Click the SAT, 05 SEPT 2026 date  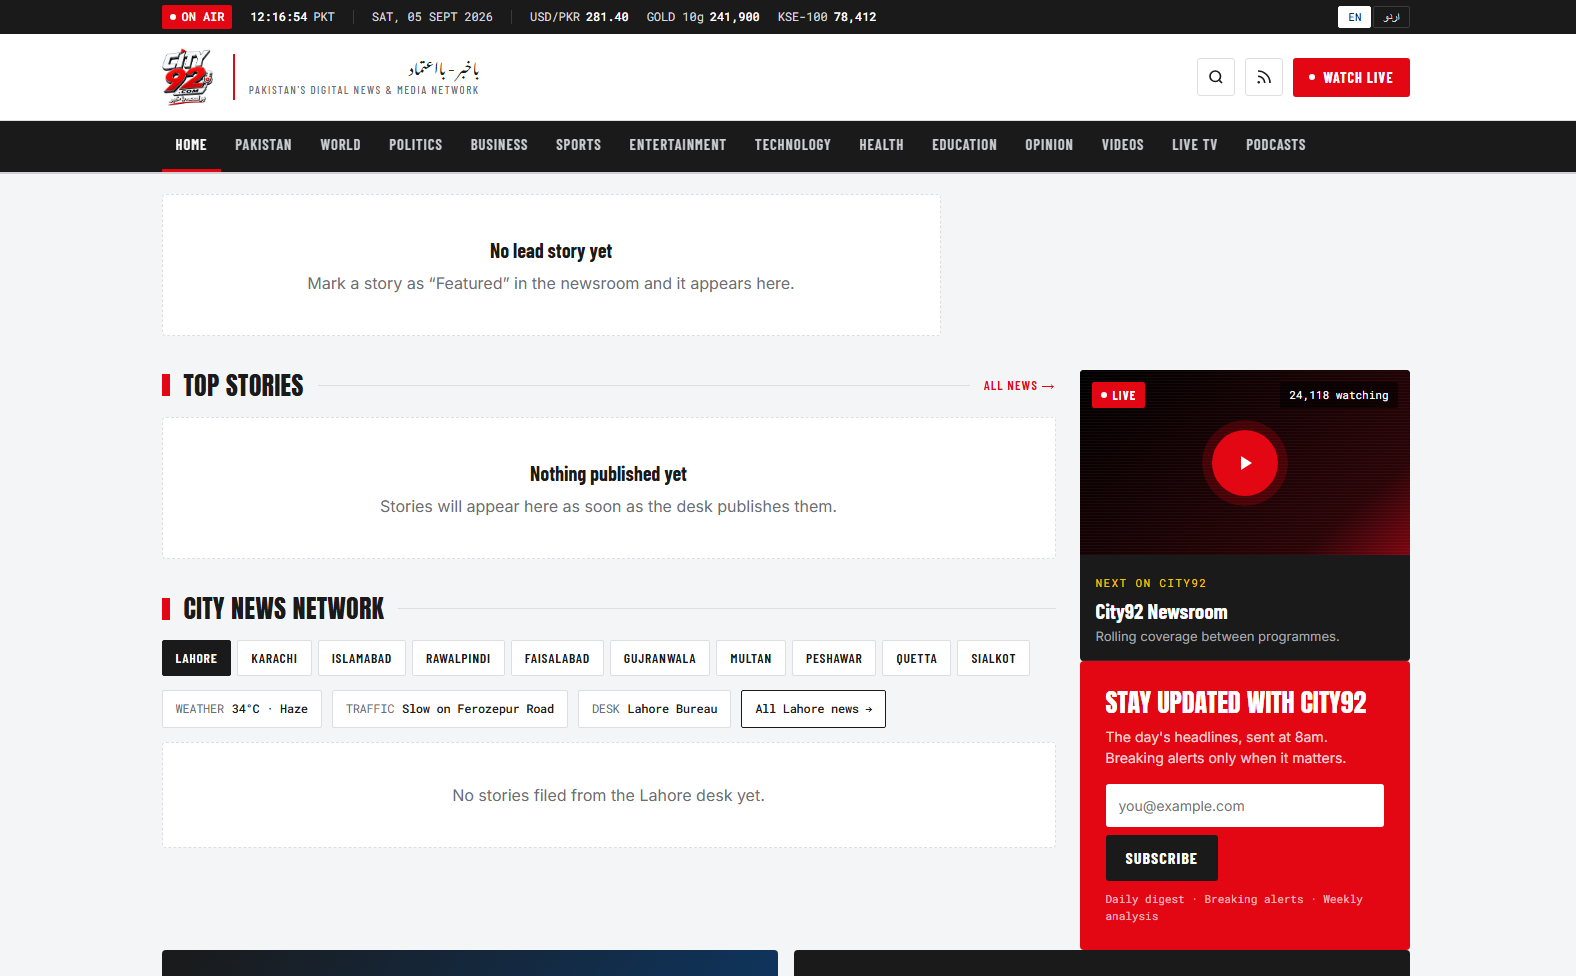(x=432, y=17)
